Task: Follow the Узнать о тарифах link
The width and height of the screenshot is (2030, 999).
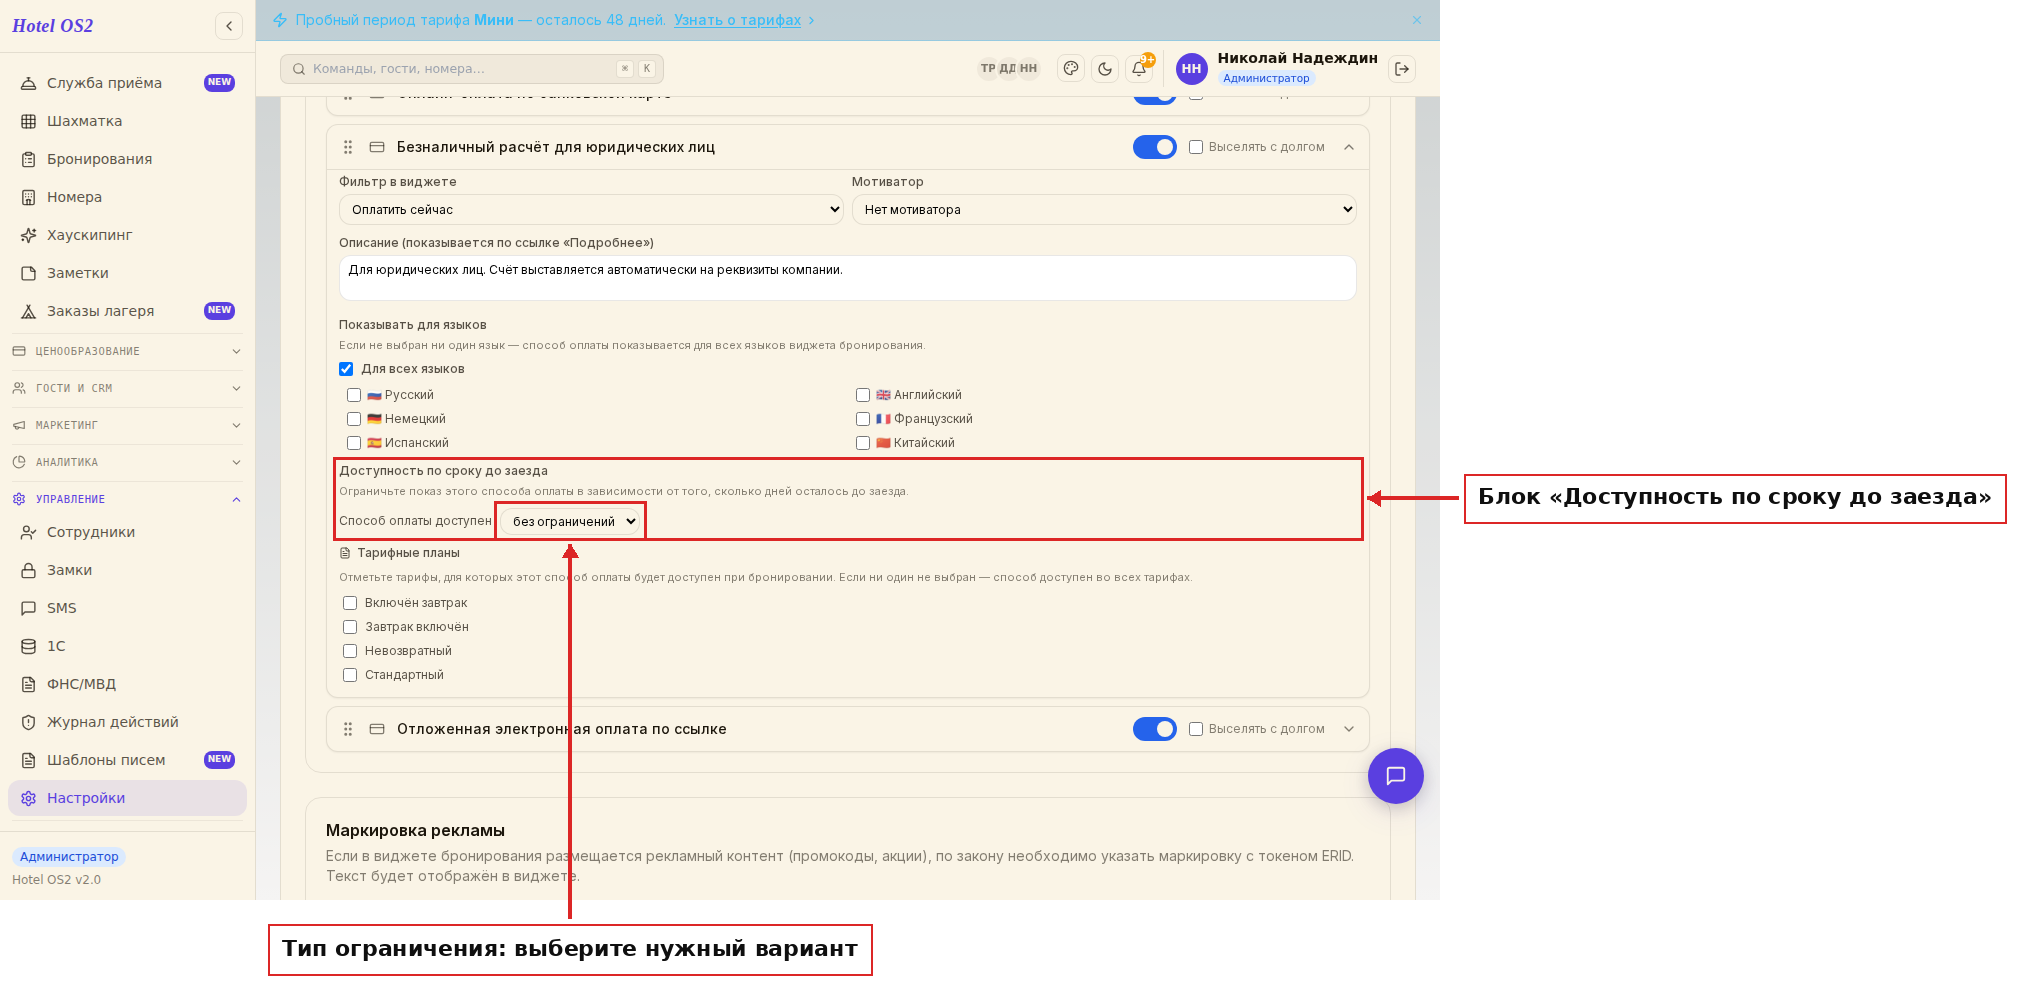Action: (737, 20)
